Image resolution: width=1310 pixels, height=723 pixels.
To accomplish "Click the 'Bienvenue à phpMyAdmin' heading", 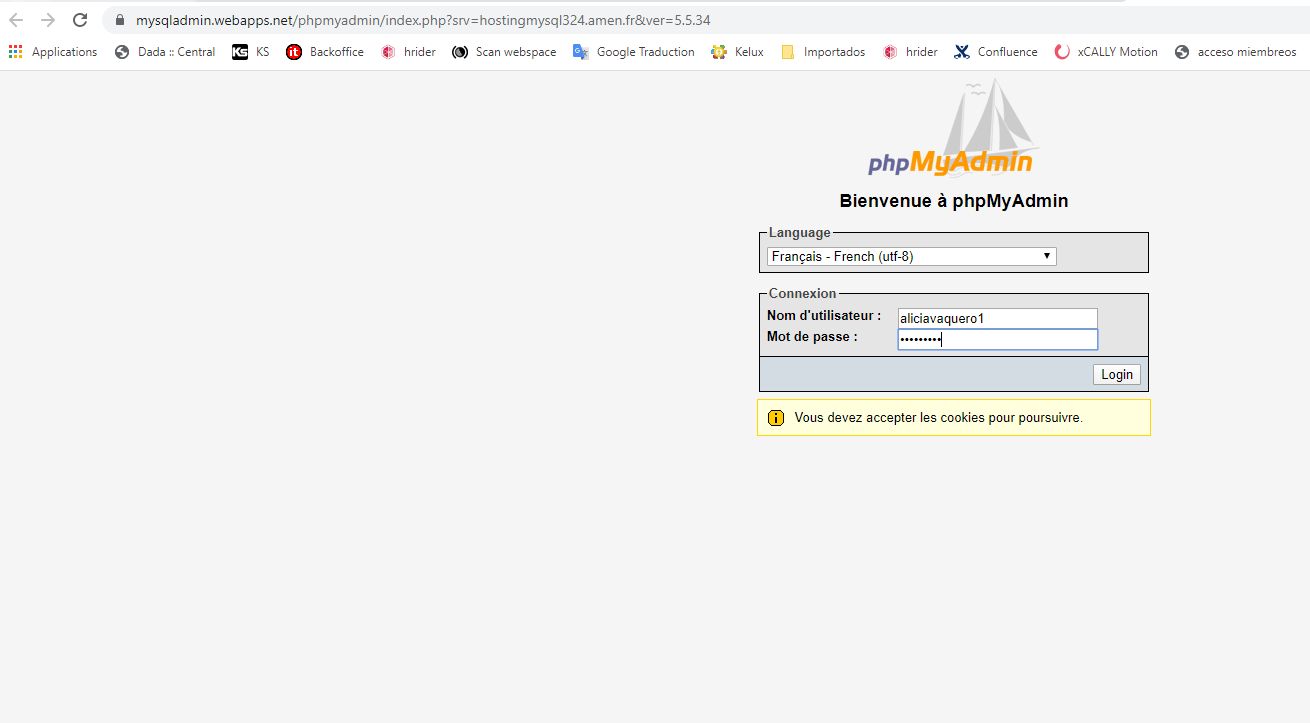I will click(x=954, y=201).
